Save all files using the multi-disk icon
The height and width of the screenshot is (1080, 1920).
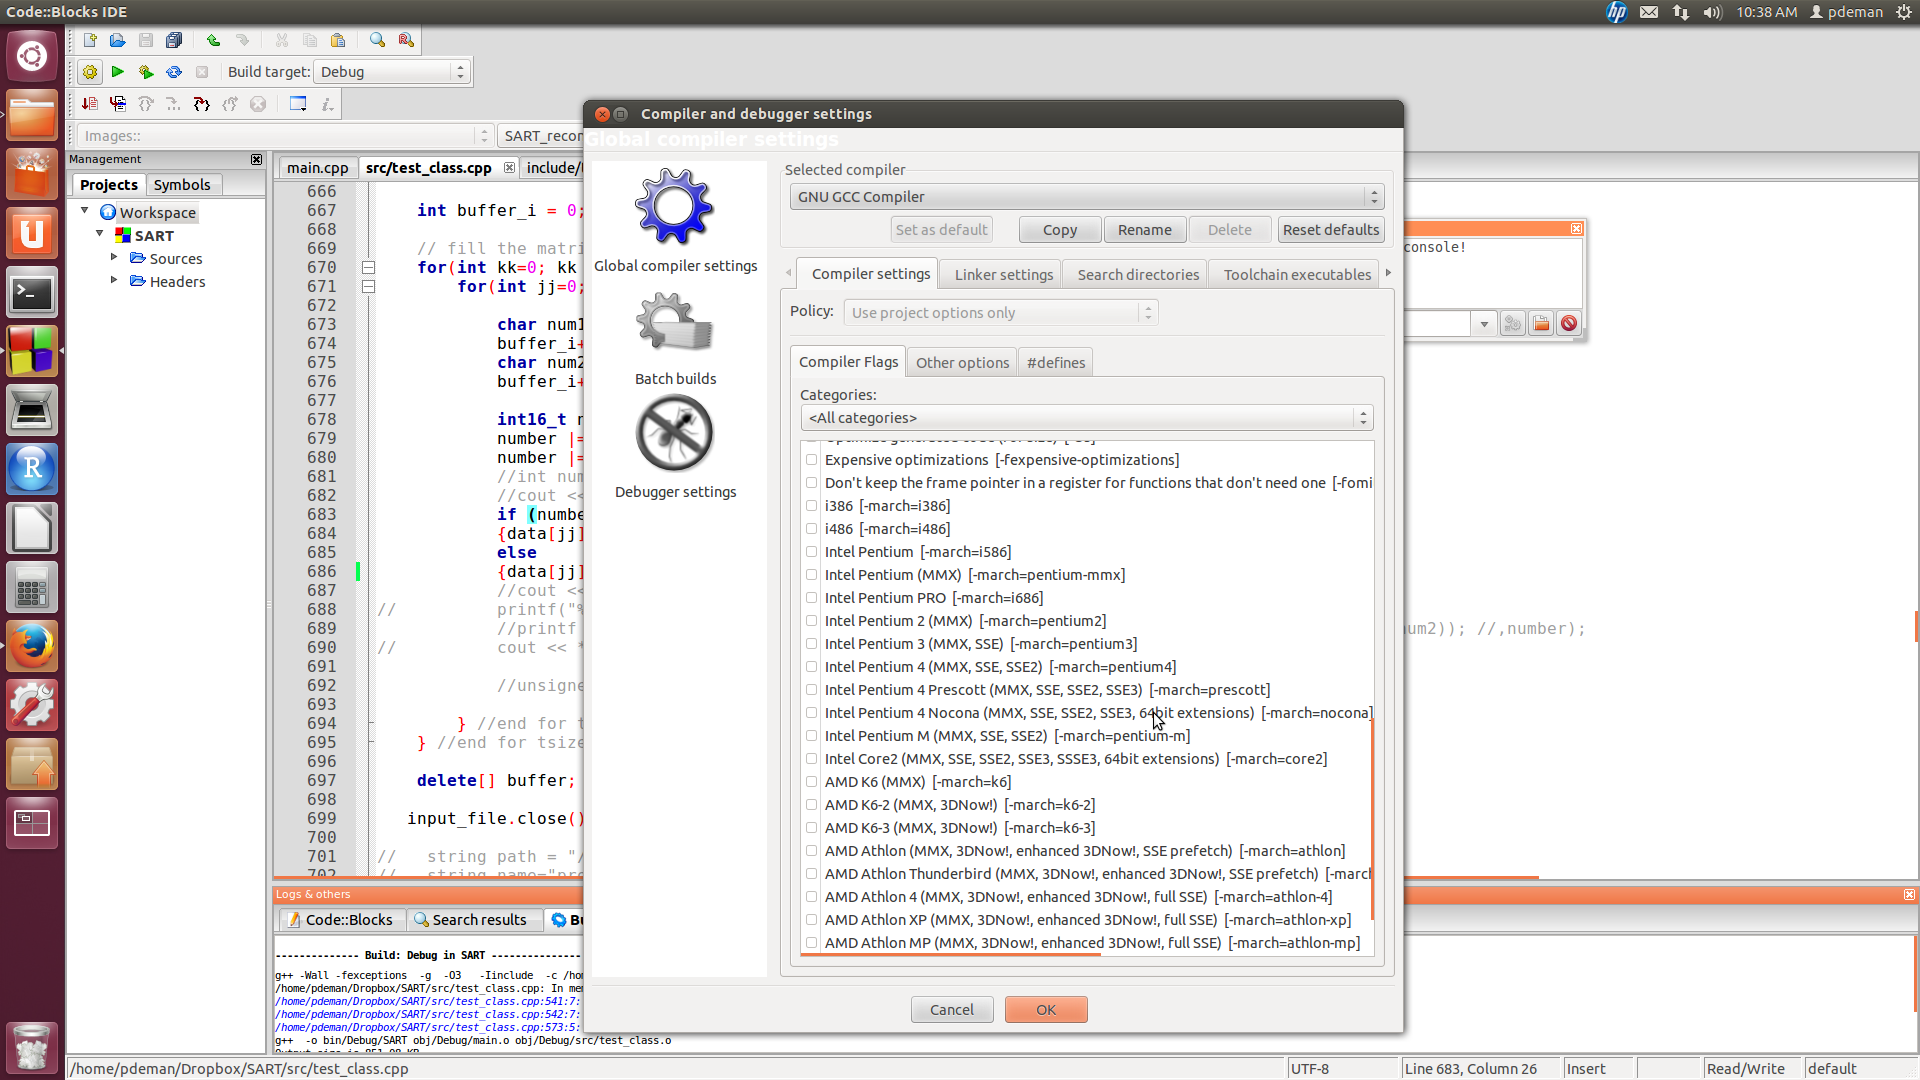click(x=174, y=40)
